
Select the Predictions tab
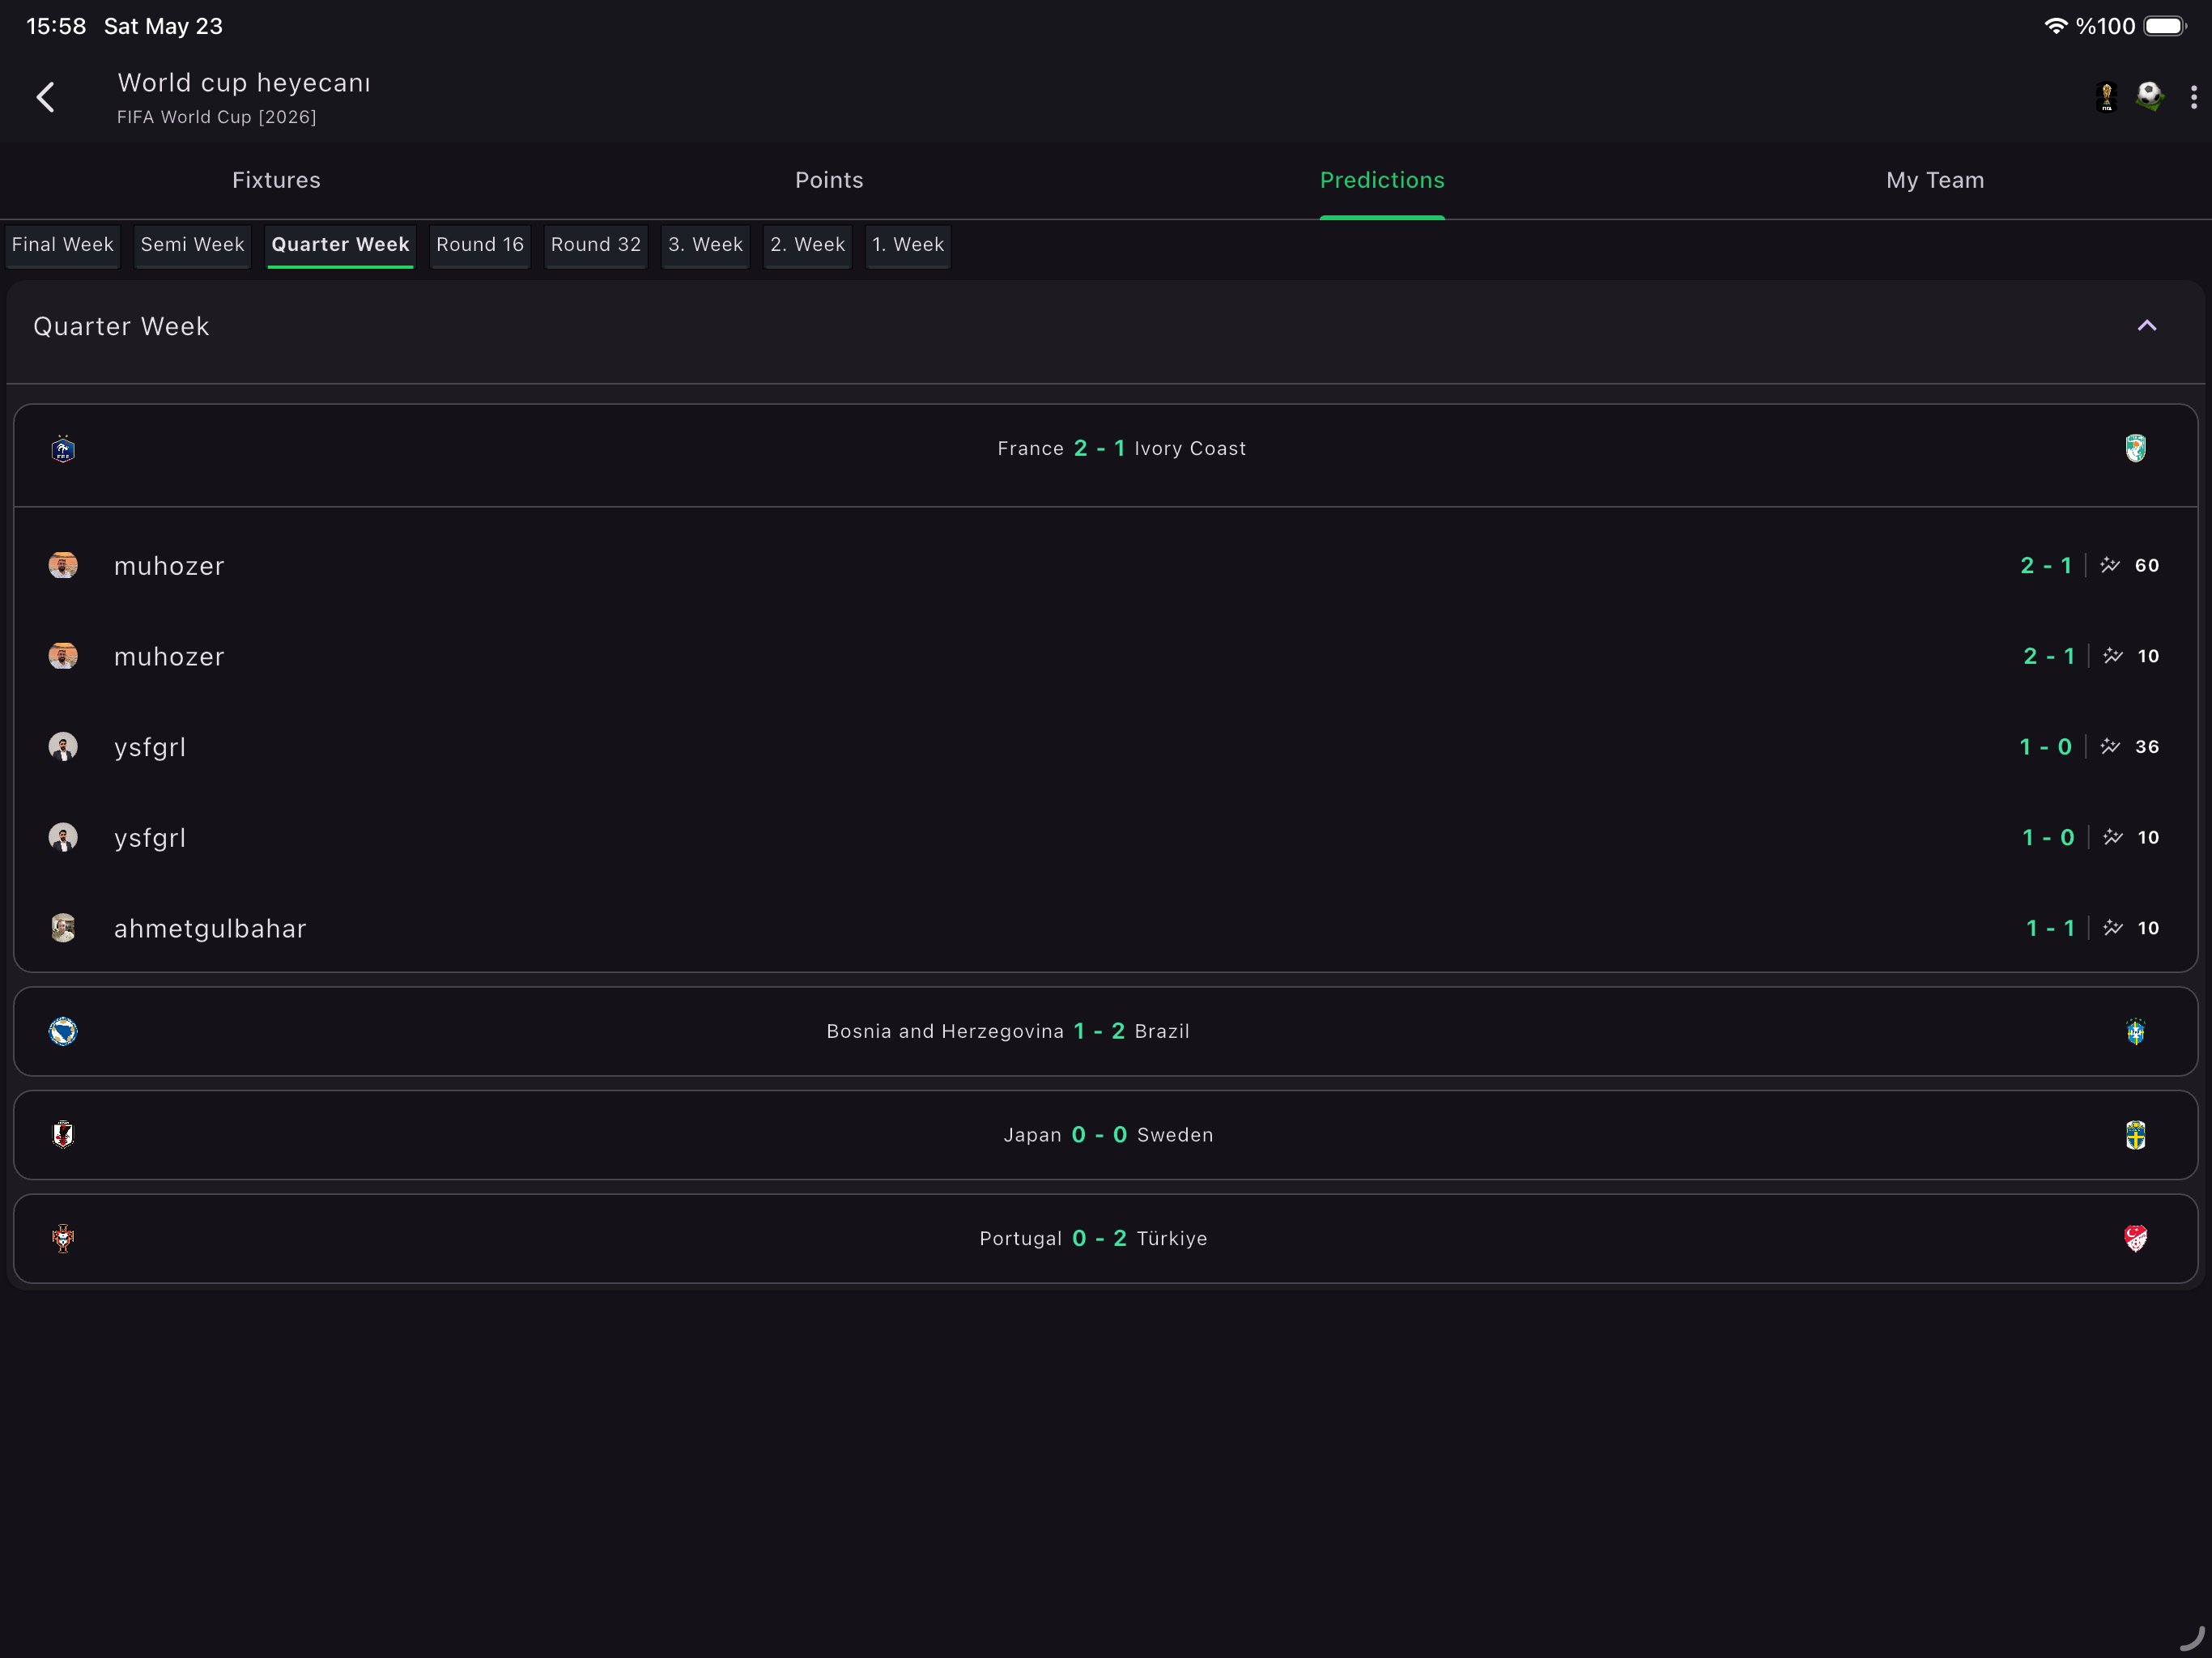[1382, 180]
